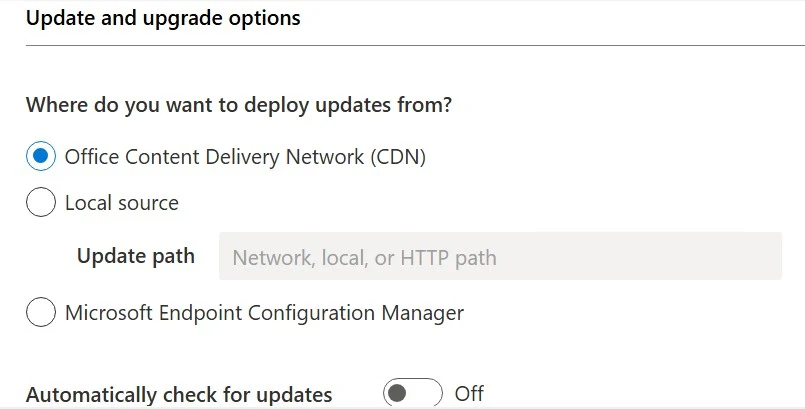Viewport: 805px width, 409px height.
Task: Click the empty right end of Update path box
Action: [x=740, y=257]
